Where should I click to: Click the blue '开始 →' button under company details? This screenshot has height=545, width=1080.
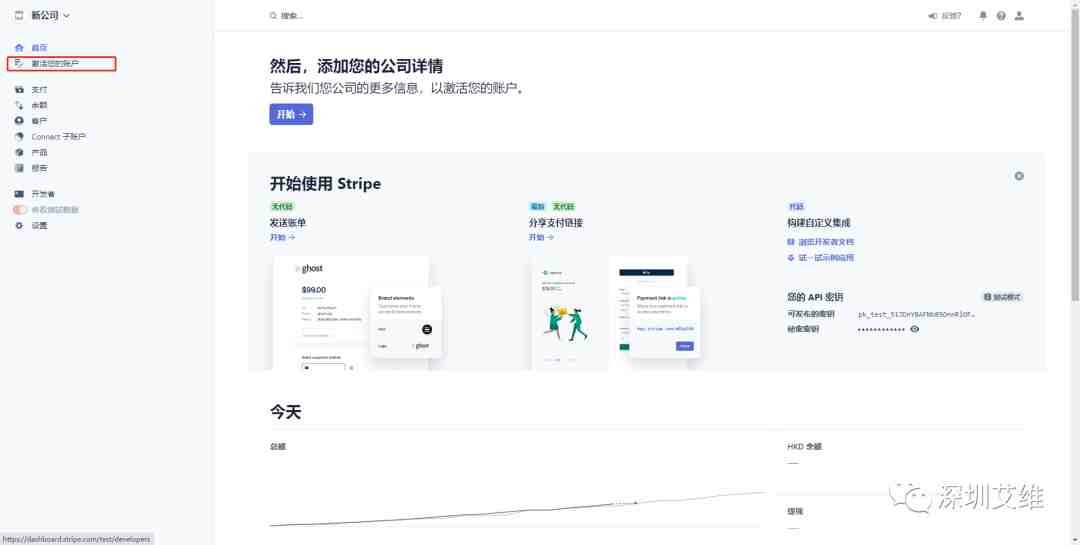(291, 114)
